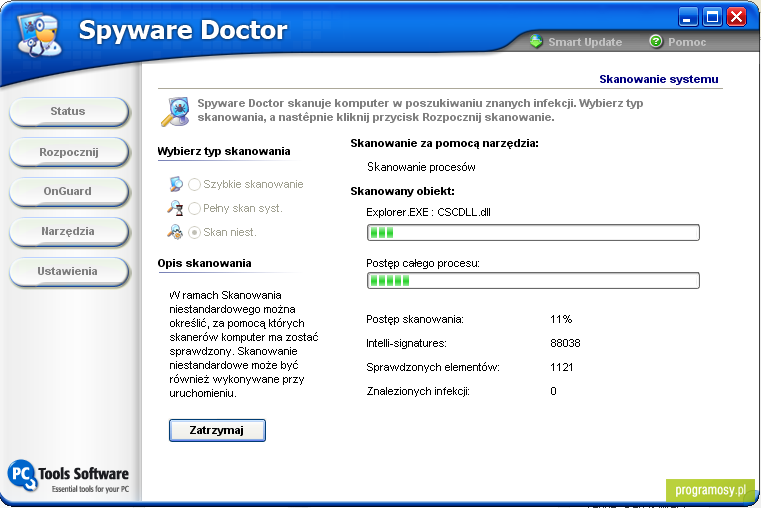Select Szybkie skanowanie radio button
This screenshot has height=508, width=761.
pyautogui.click(x=194, y=184)
